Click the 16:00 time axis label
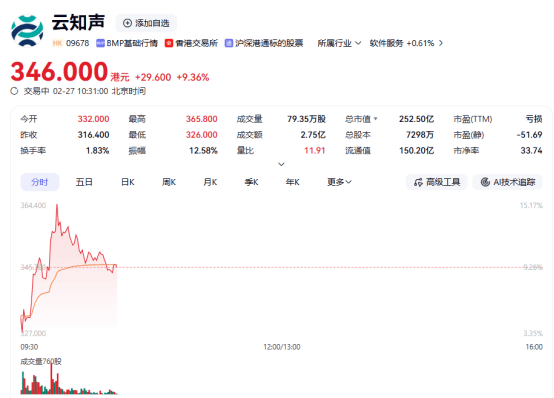 tap(534, 347)
